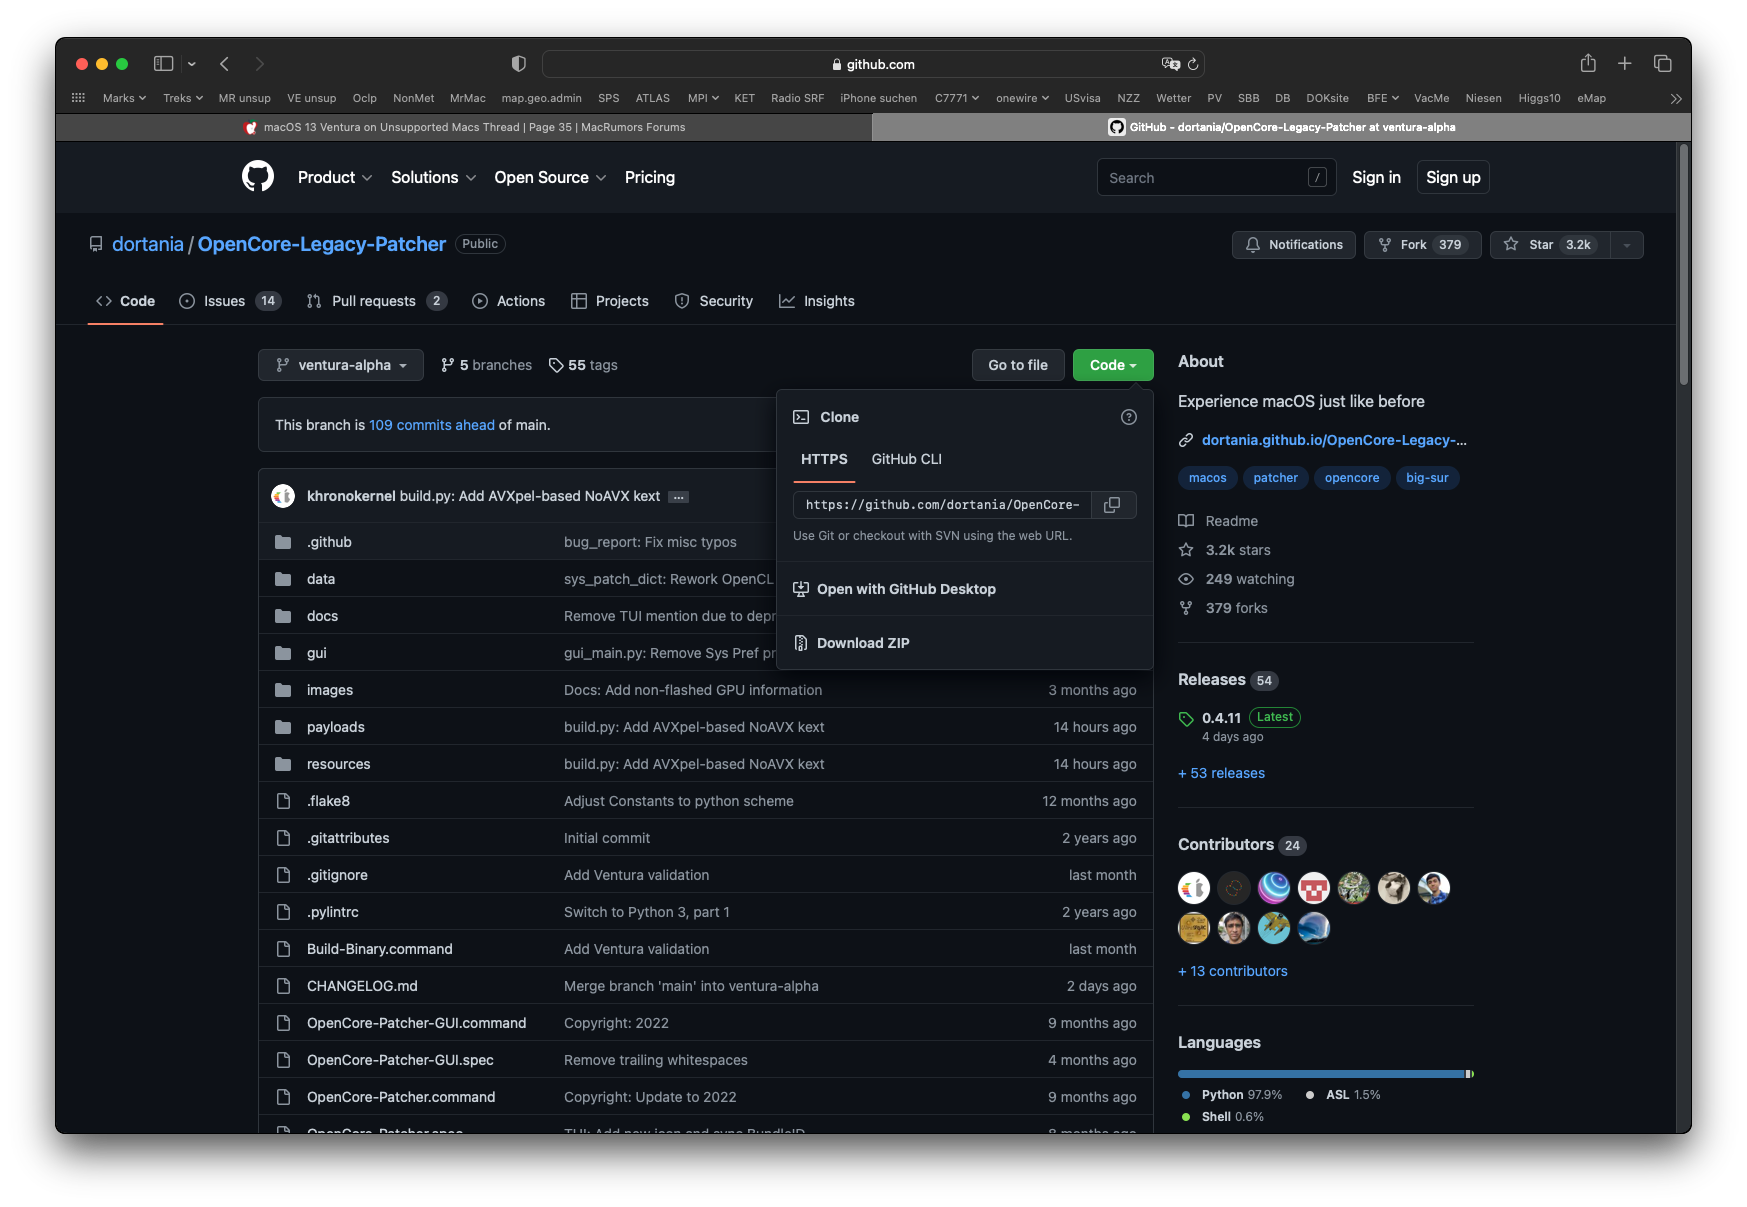Expand the Solutions menu
The width and height of the screenshot is (1747, 1207).
(x=433, y=177)
